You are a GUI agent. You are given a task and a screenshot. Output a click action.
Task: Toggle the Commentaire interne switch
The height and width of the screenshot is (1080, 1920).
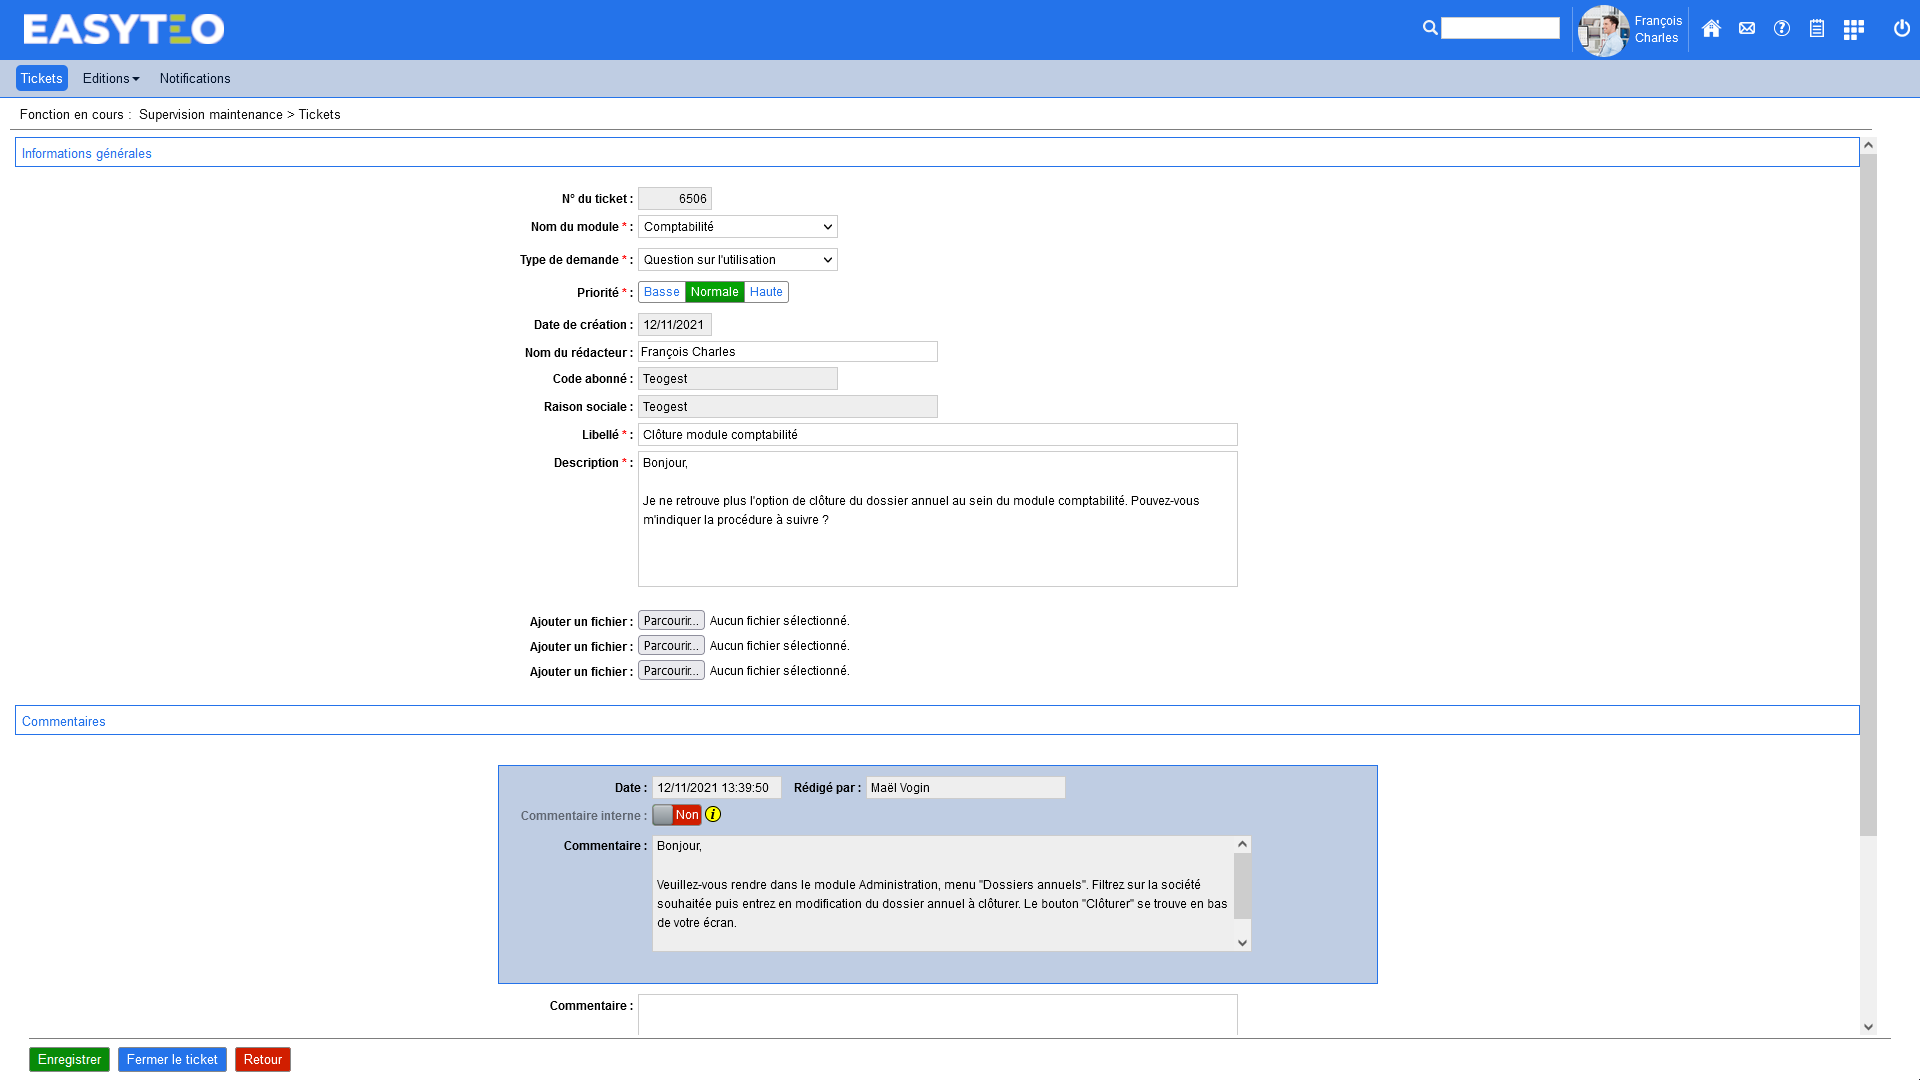677,815
